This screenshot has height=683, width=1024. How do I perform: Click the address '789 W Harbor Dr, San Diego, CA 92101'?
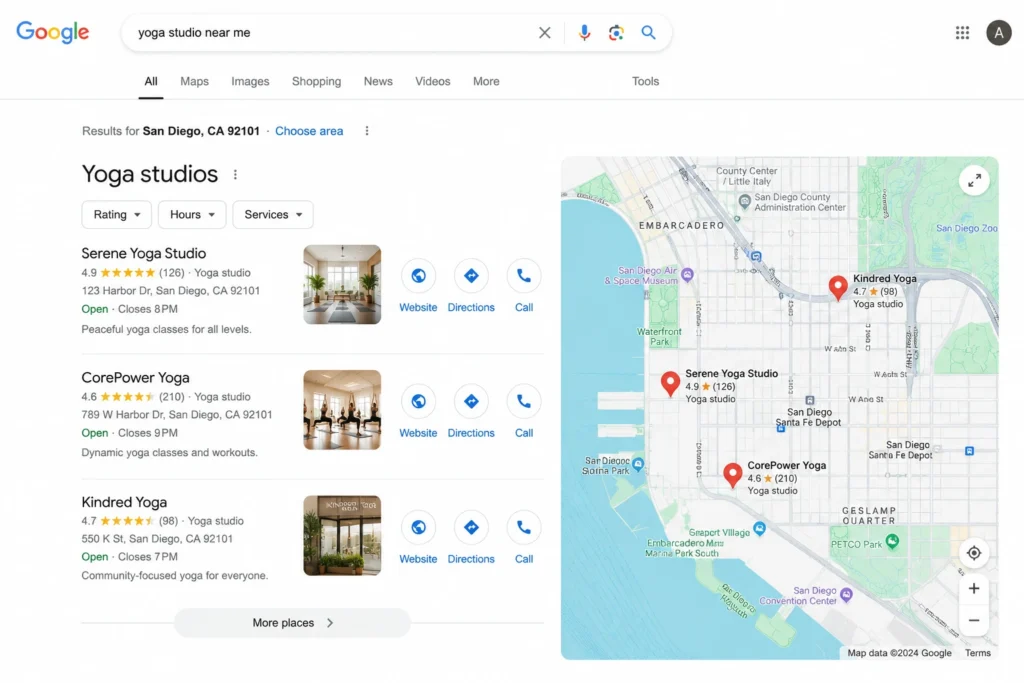(x=176, y=415)
